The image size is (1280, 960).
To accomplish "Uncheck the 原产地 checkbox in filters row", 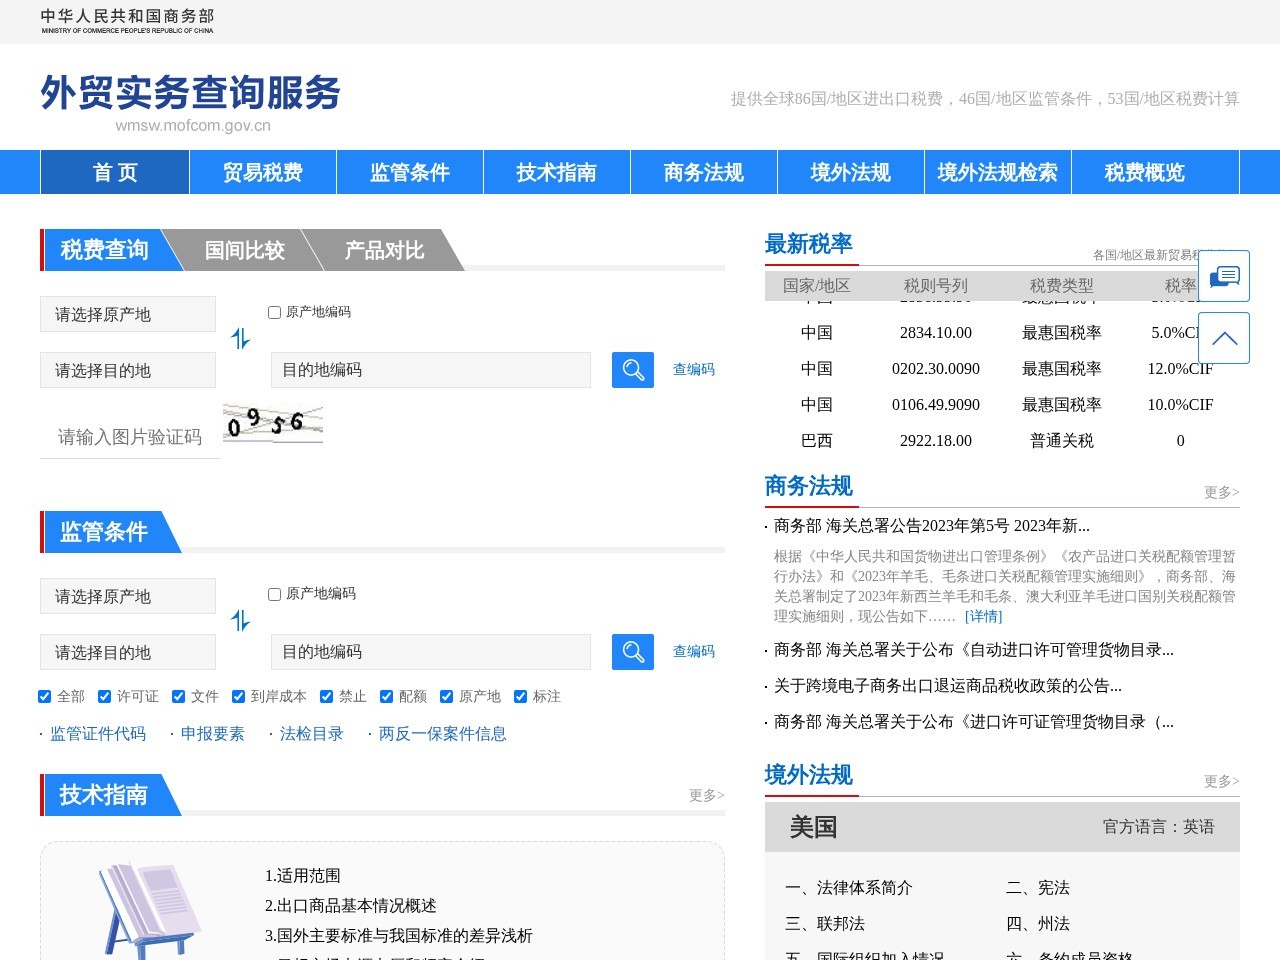I will [446, 697].
